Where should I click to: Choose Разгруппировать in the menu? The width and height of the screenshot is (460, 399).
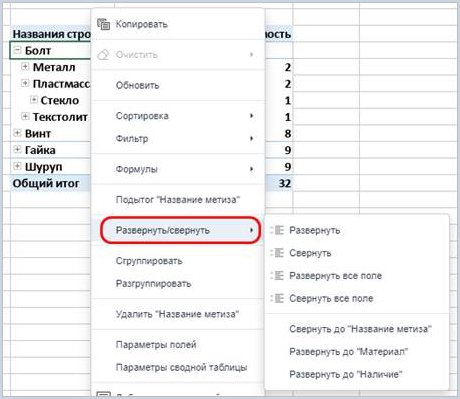[178, 283]
